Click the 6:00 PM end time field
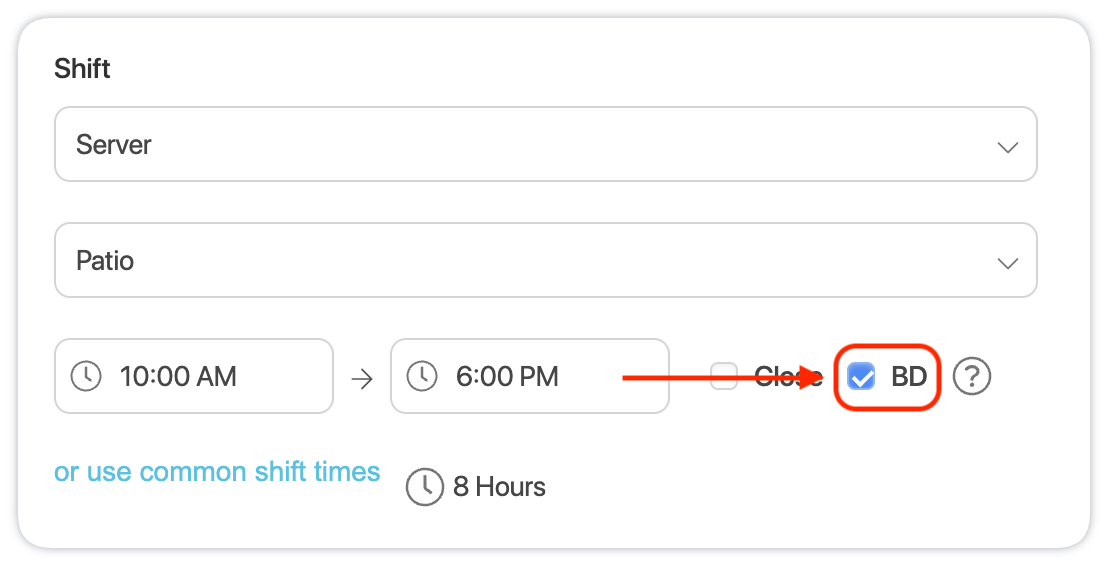The height and width of the screenshot is (566, 1108). click(x=529, y=377)
